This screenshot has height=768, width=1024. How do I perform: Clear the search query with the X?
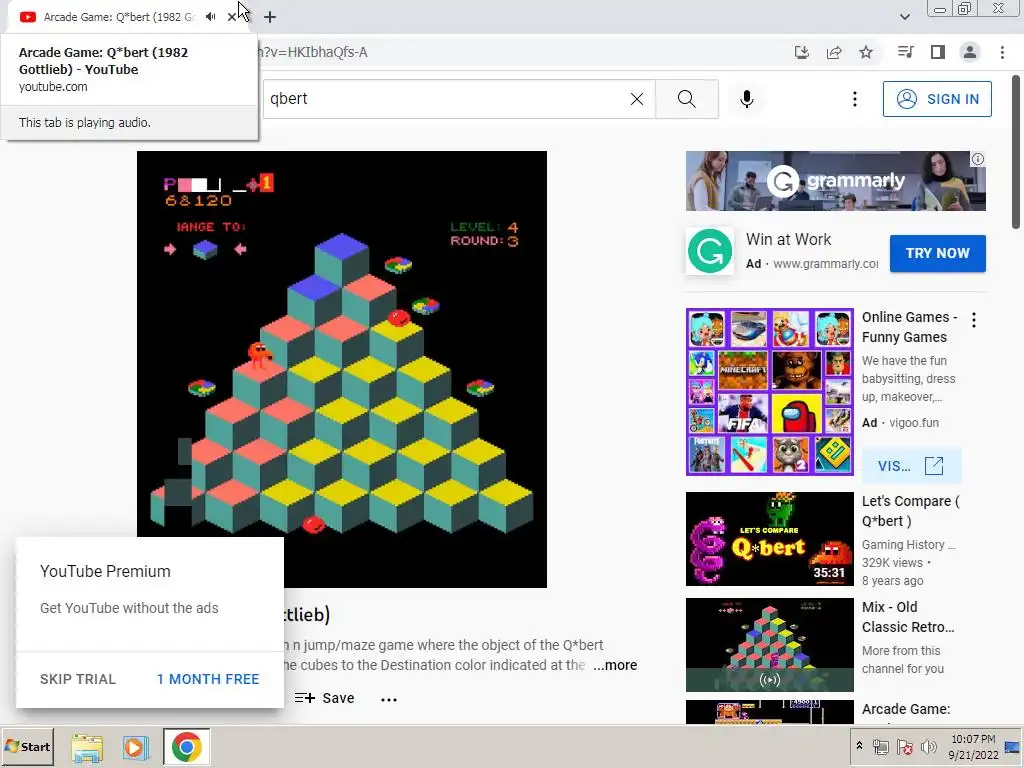[x=637, y=99]
